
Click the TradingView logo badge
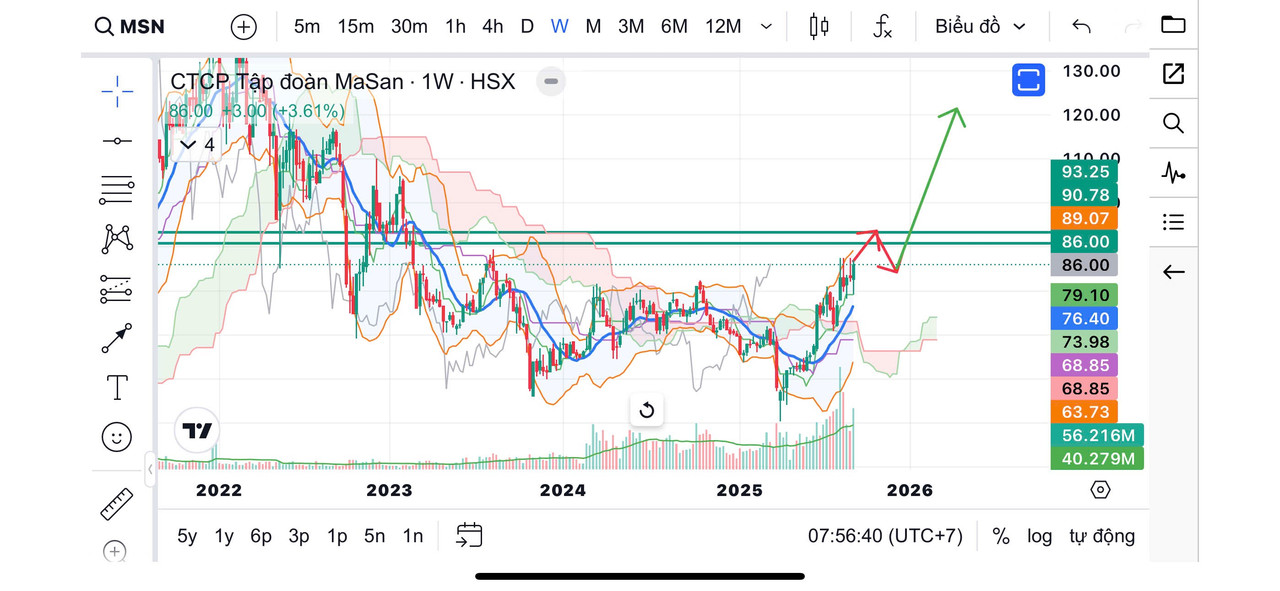[x=198, y=431]
